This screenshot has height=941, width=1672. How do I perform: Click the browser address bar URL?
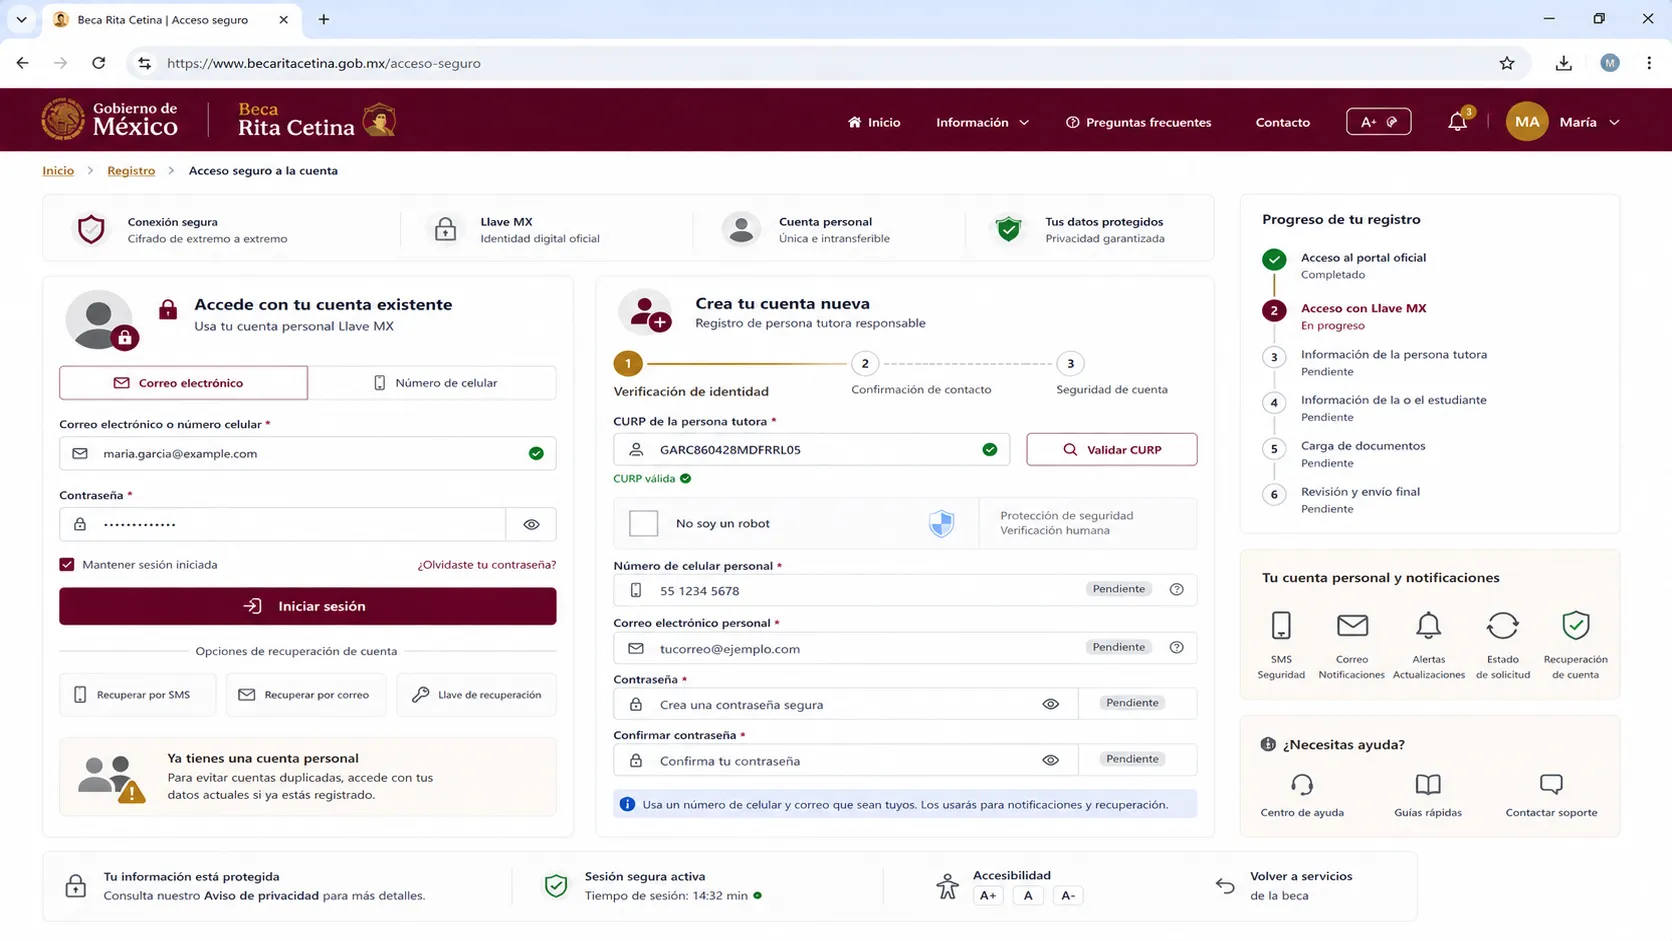point(324,63)
